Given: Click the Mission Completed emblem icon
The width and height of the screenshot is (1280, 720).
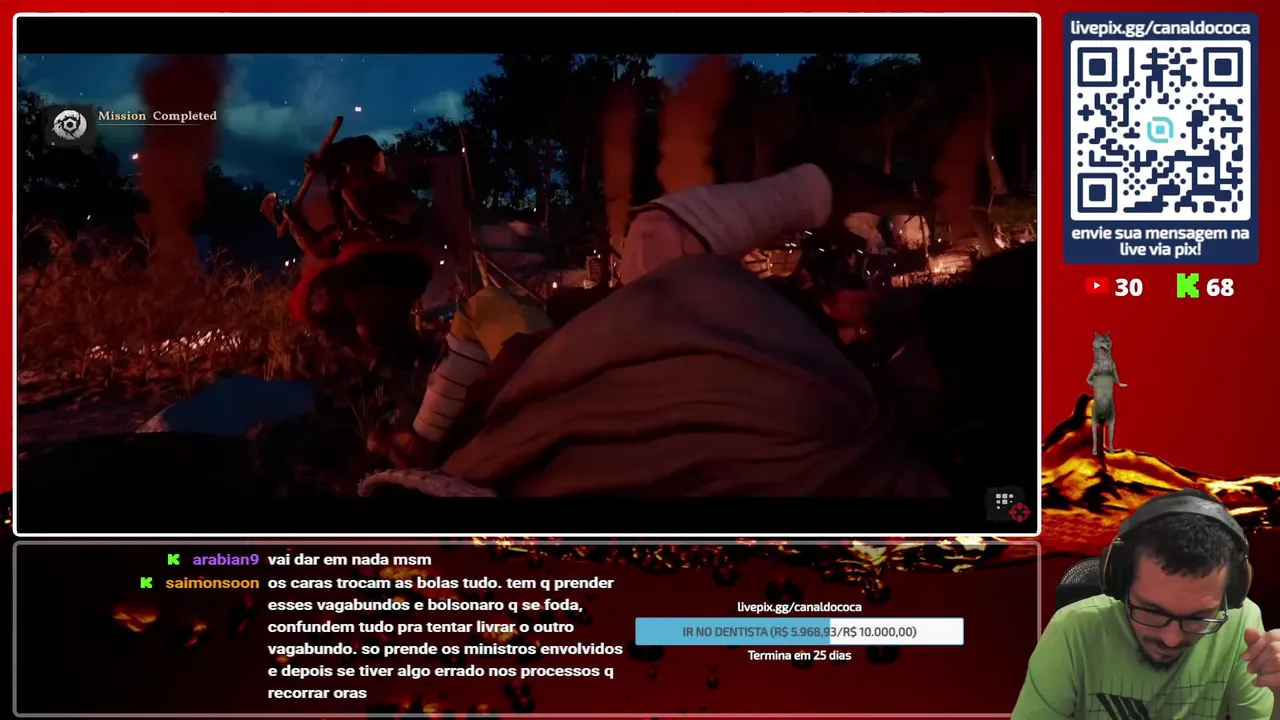Looking at the screenshot, I should [x=70, y=125].
